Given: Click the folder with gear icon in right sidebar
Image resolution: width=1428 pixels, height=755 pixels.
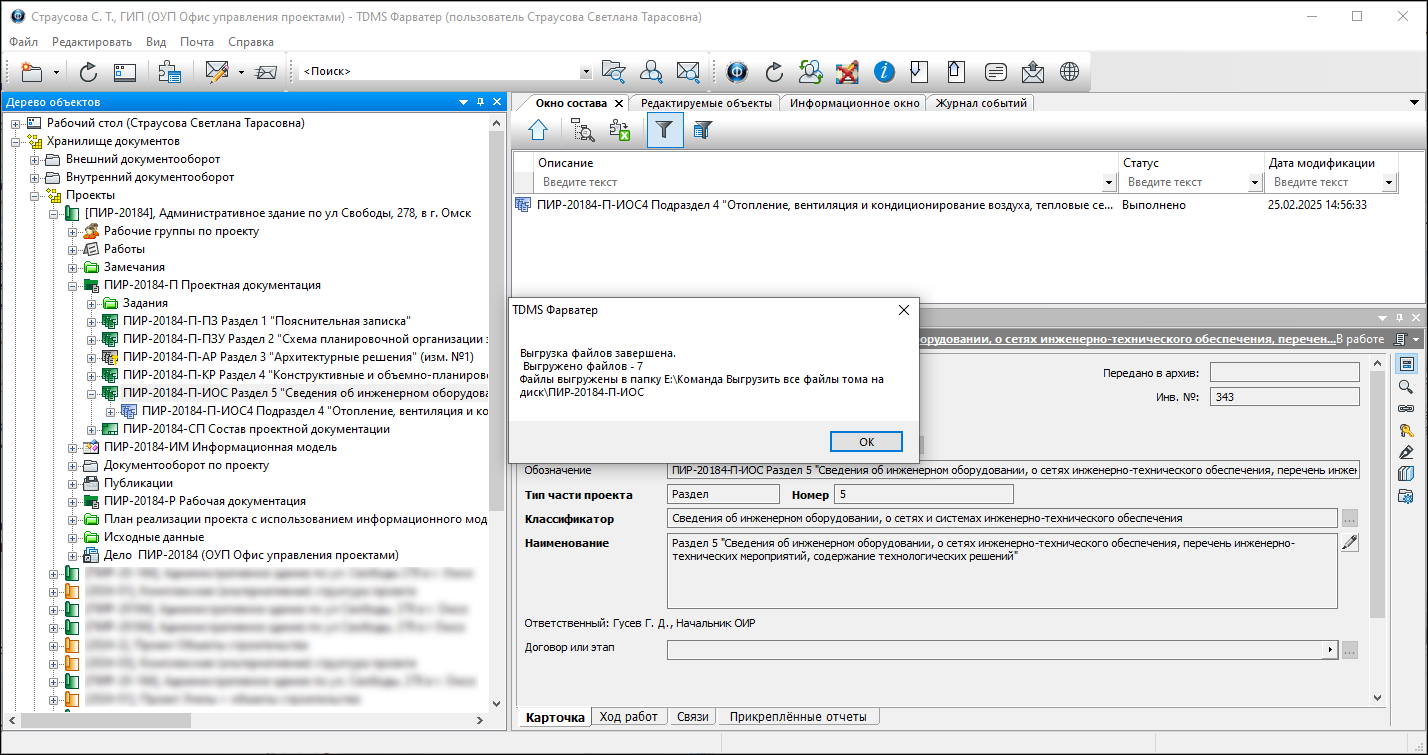Looking at the screenshot, I should (1406, 496).
